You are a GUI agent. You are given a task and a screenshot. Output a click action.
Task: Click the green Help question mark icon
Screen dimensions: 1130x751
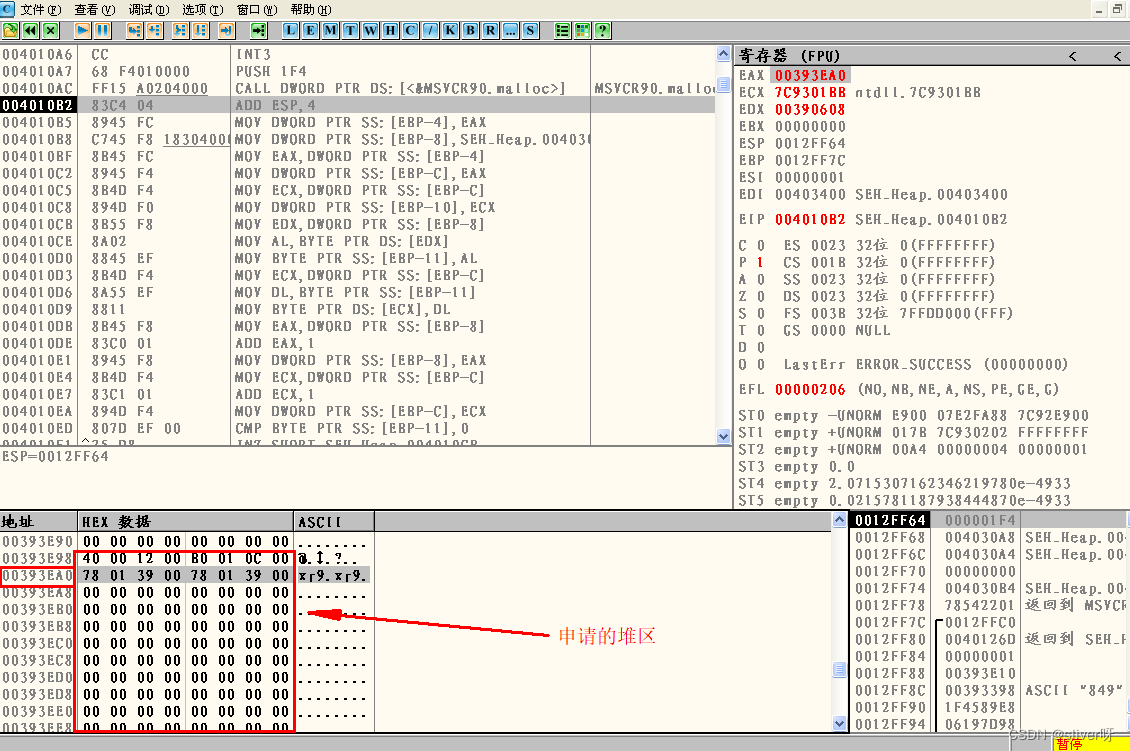(x=603, y=31)
